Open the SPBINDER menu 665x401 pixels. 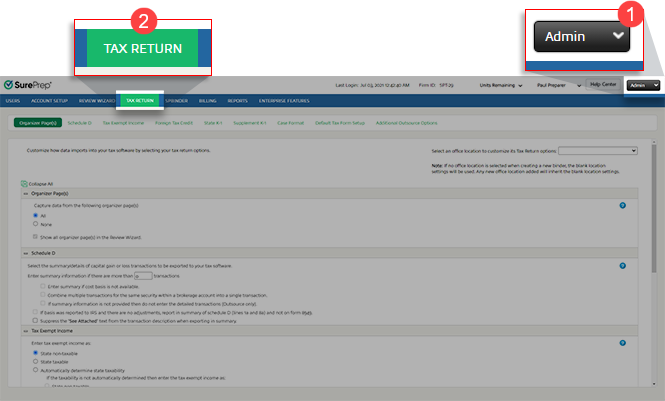(176, 101)
